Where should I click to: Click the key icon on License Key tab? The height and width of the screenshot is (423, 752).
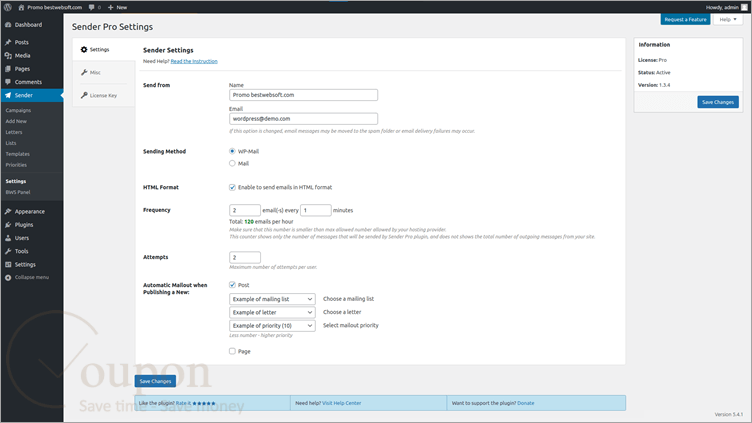coord(84,95)
